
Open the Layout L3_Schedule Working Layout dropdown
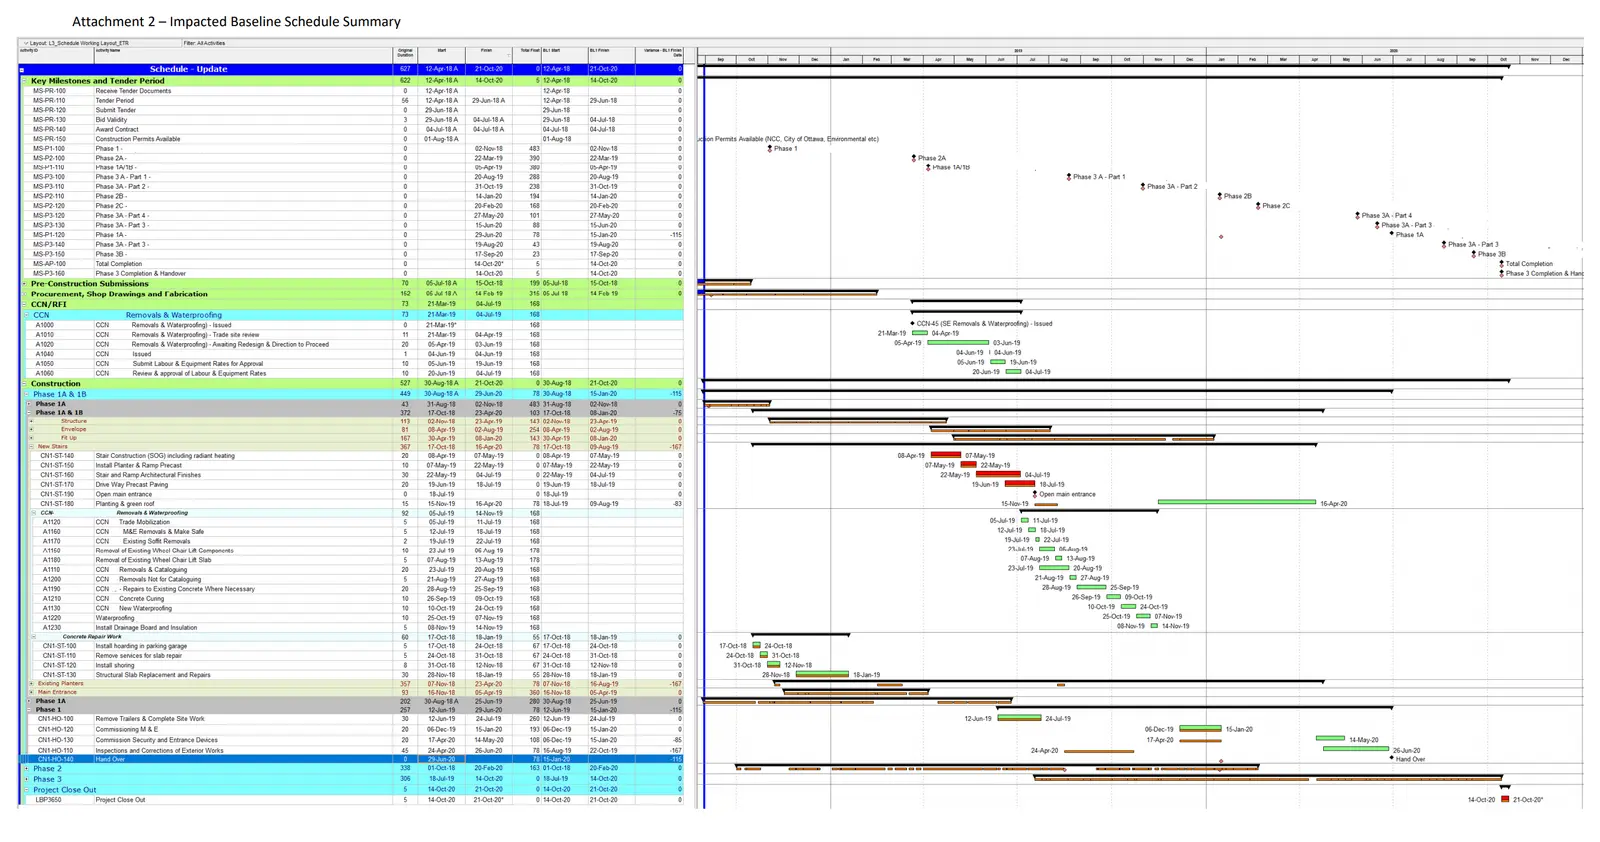coord(26,43)
